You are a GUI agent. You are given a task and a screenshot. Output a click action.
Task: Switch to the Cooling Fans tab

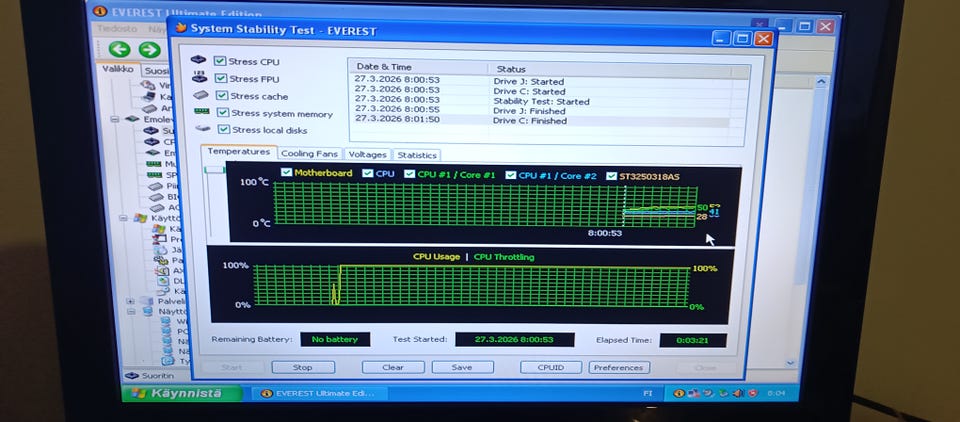click(x=310, y=154)
